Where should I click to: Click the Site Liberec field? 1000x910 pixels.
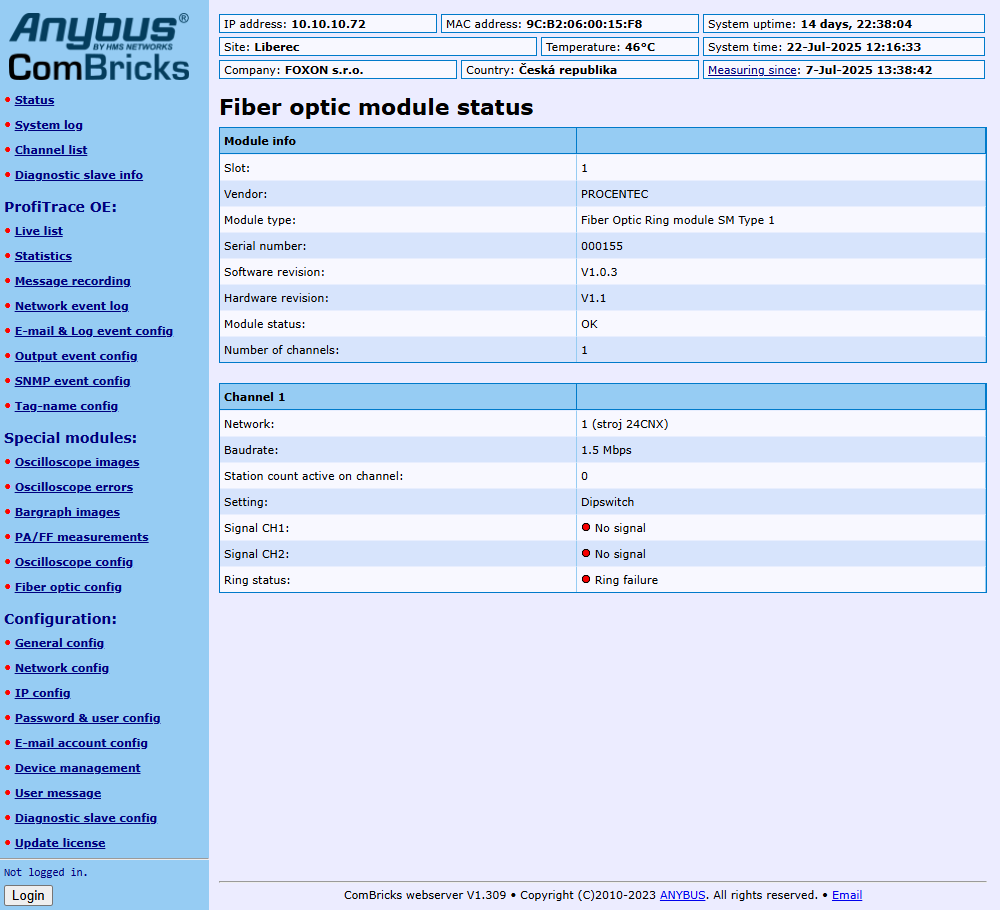pos(378,47)
